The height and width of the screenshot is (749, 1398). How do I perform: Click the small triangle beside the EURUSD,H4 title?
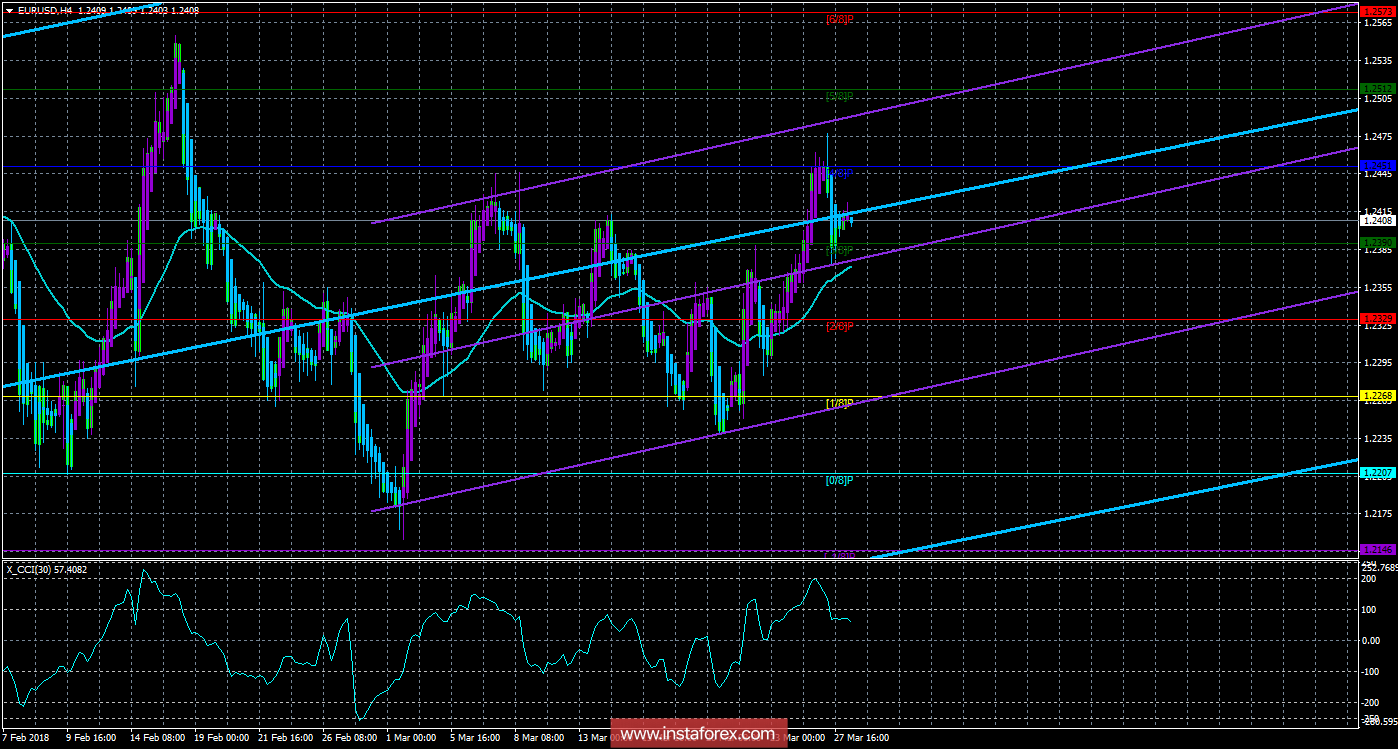point(9,9)
